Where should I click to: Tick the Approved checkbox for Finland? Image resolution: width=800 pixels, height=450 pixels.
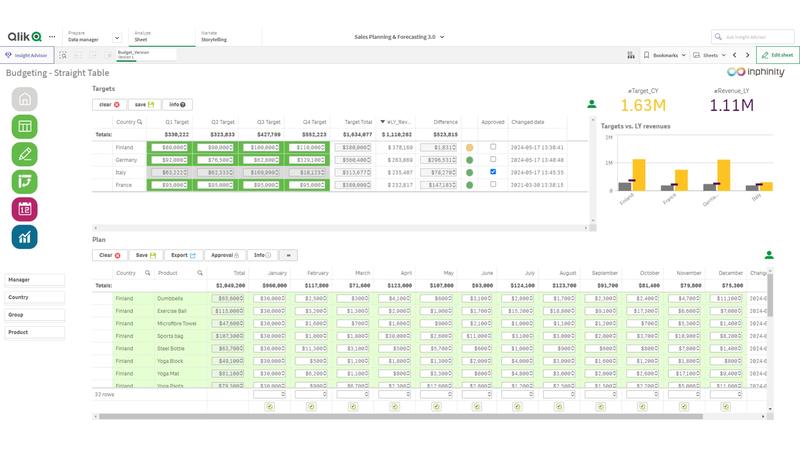coord(492,146)
